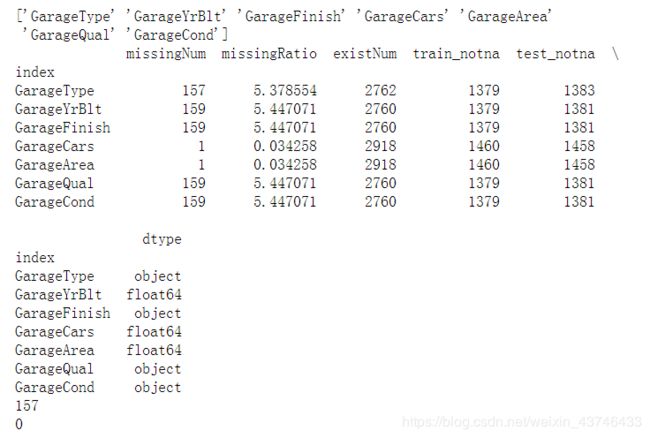This screenshot has height=438, width=650.
Task: Click the float64 dtype of GarageYrBlt
Action: point(154,295)
